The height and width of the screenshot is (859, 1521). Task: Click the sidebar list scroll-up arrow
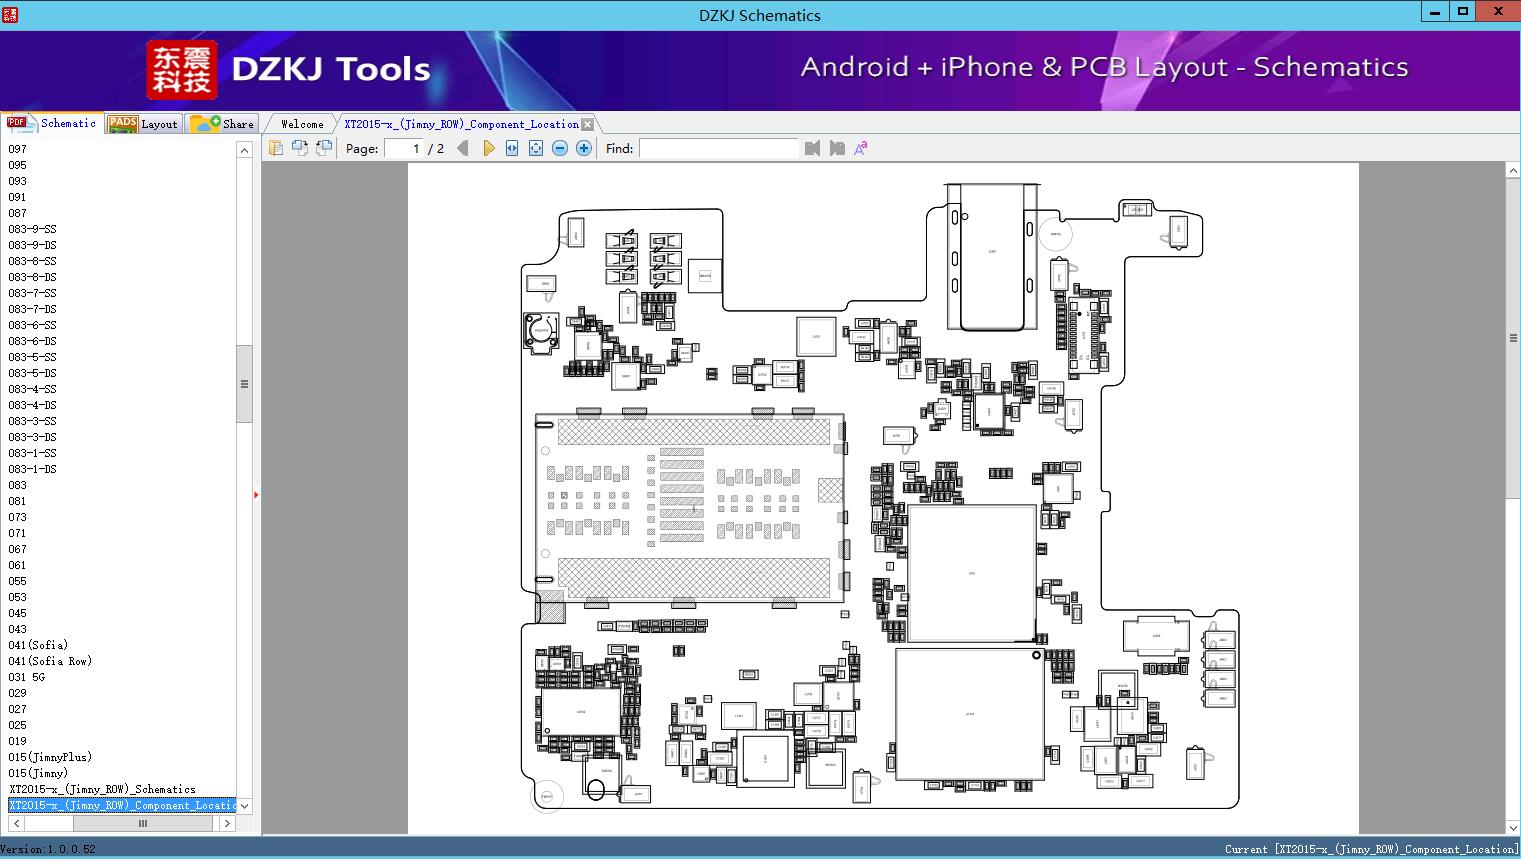pyautogui.click(x=244, y=150)
